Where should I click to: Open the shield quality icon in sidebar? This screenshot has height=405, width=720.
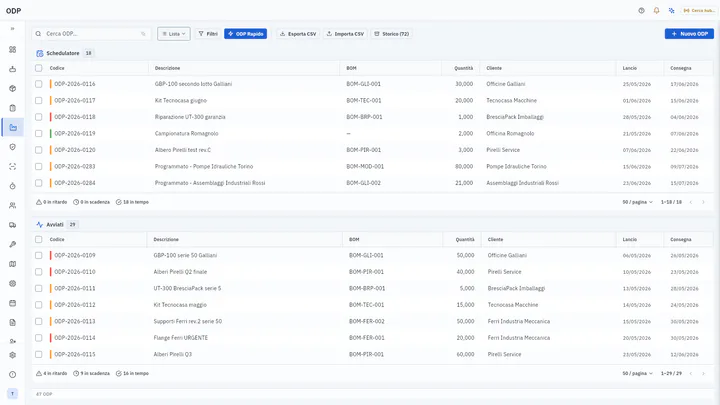tap(12, 147)
